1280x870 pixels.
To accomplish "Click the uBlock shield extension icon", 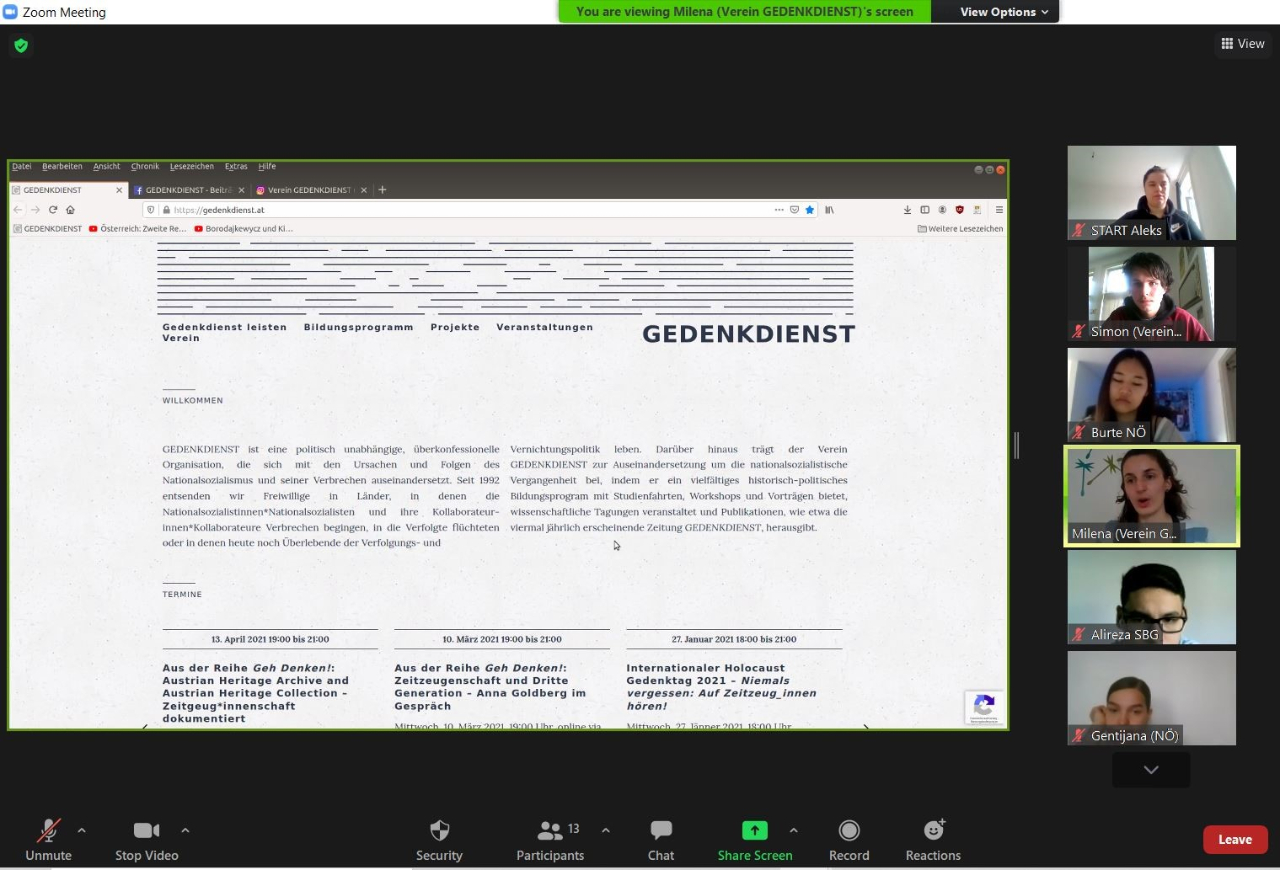I will (x=960, y=210).
